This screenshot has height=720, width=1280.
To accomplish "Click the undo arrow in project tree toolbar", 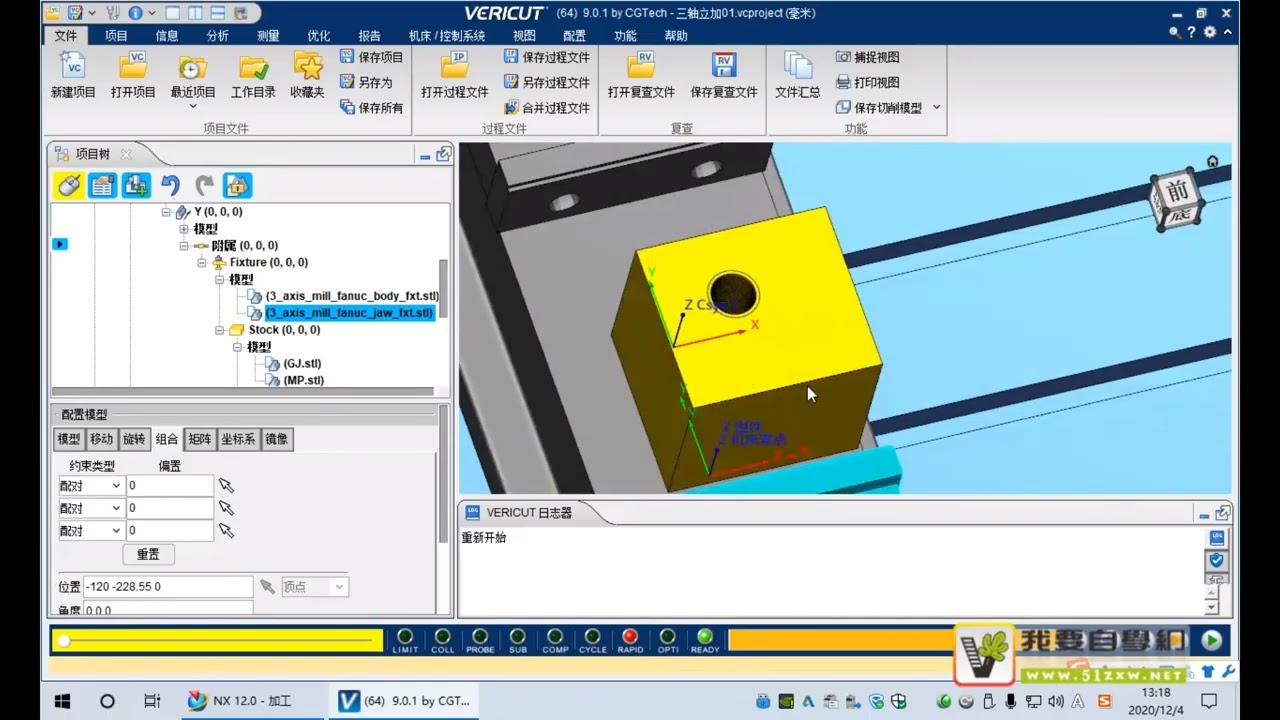I will [x=170, y=185].
